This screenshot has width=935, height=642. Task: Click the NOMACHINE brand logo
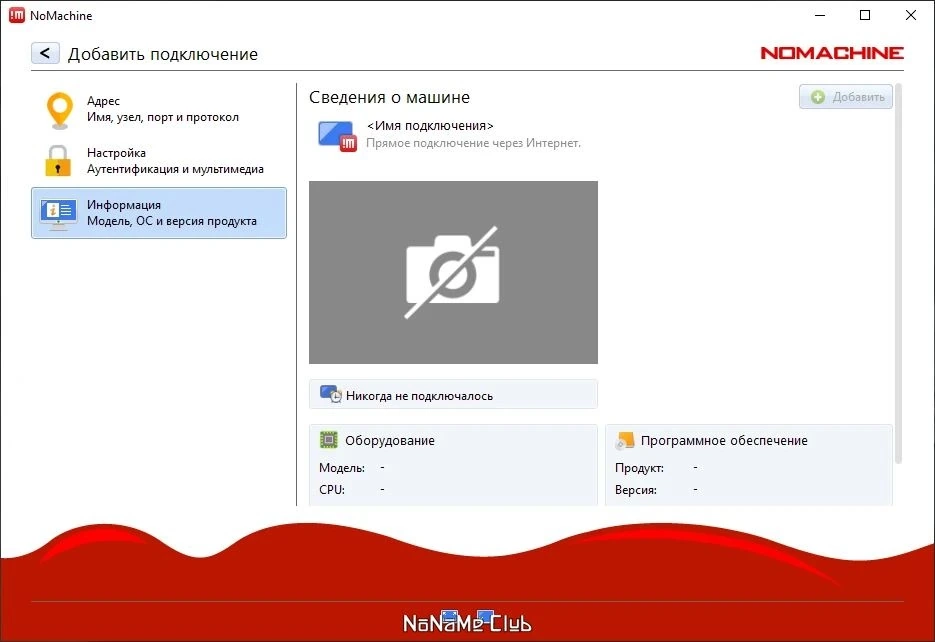point(832,53)
